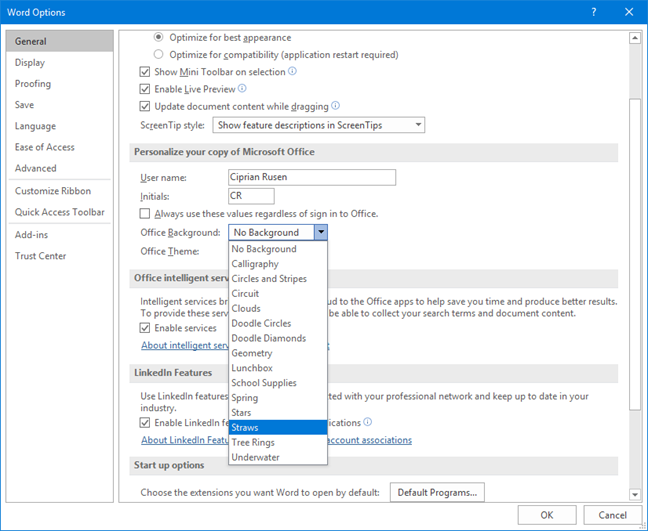Click the info icon beside Enable Live Preview
Image resolution: width=648 pixels, height=531 pixels.
[x=242, y=88]
